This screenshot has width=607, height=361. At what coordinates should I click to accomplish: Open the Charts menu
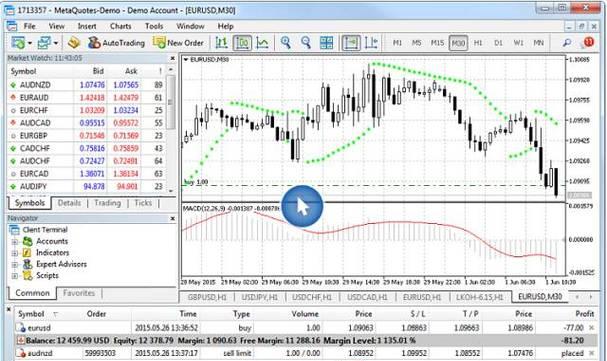click(120, 26)
